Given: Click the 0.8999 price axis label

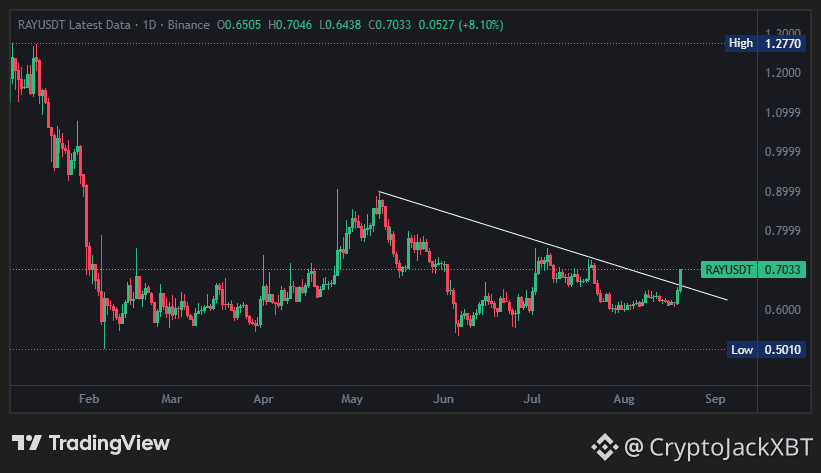Looking at the screenshot, I should pos(783,192).
